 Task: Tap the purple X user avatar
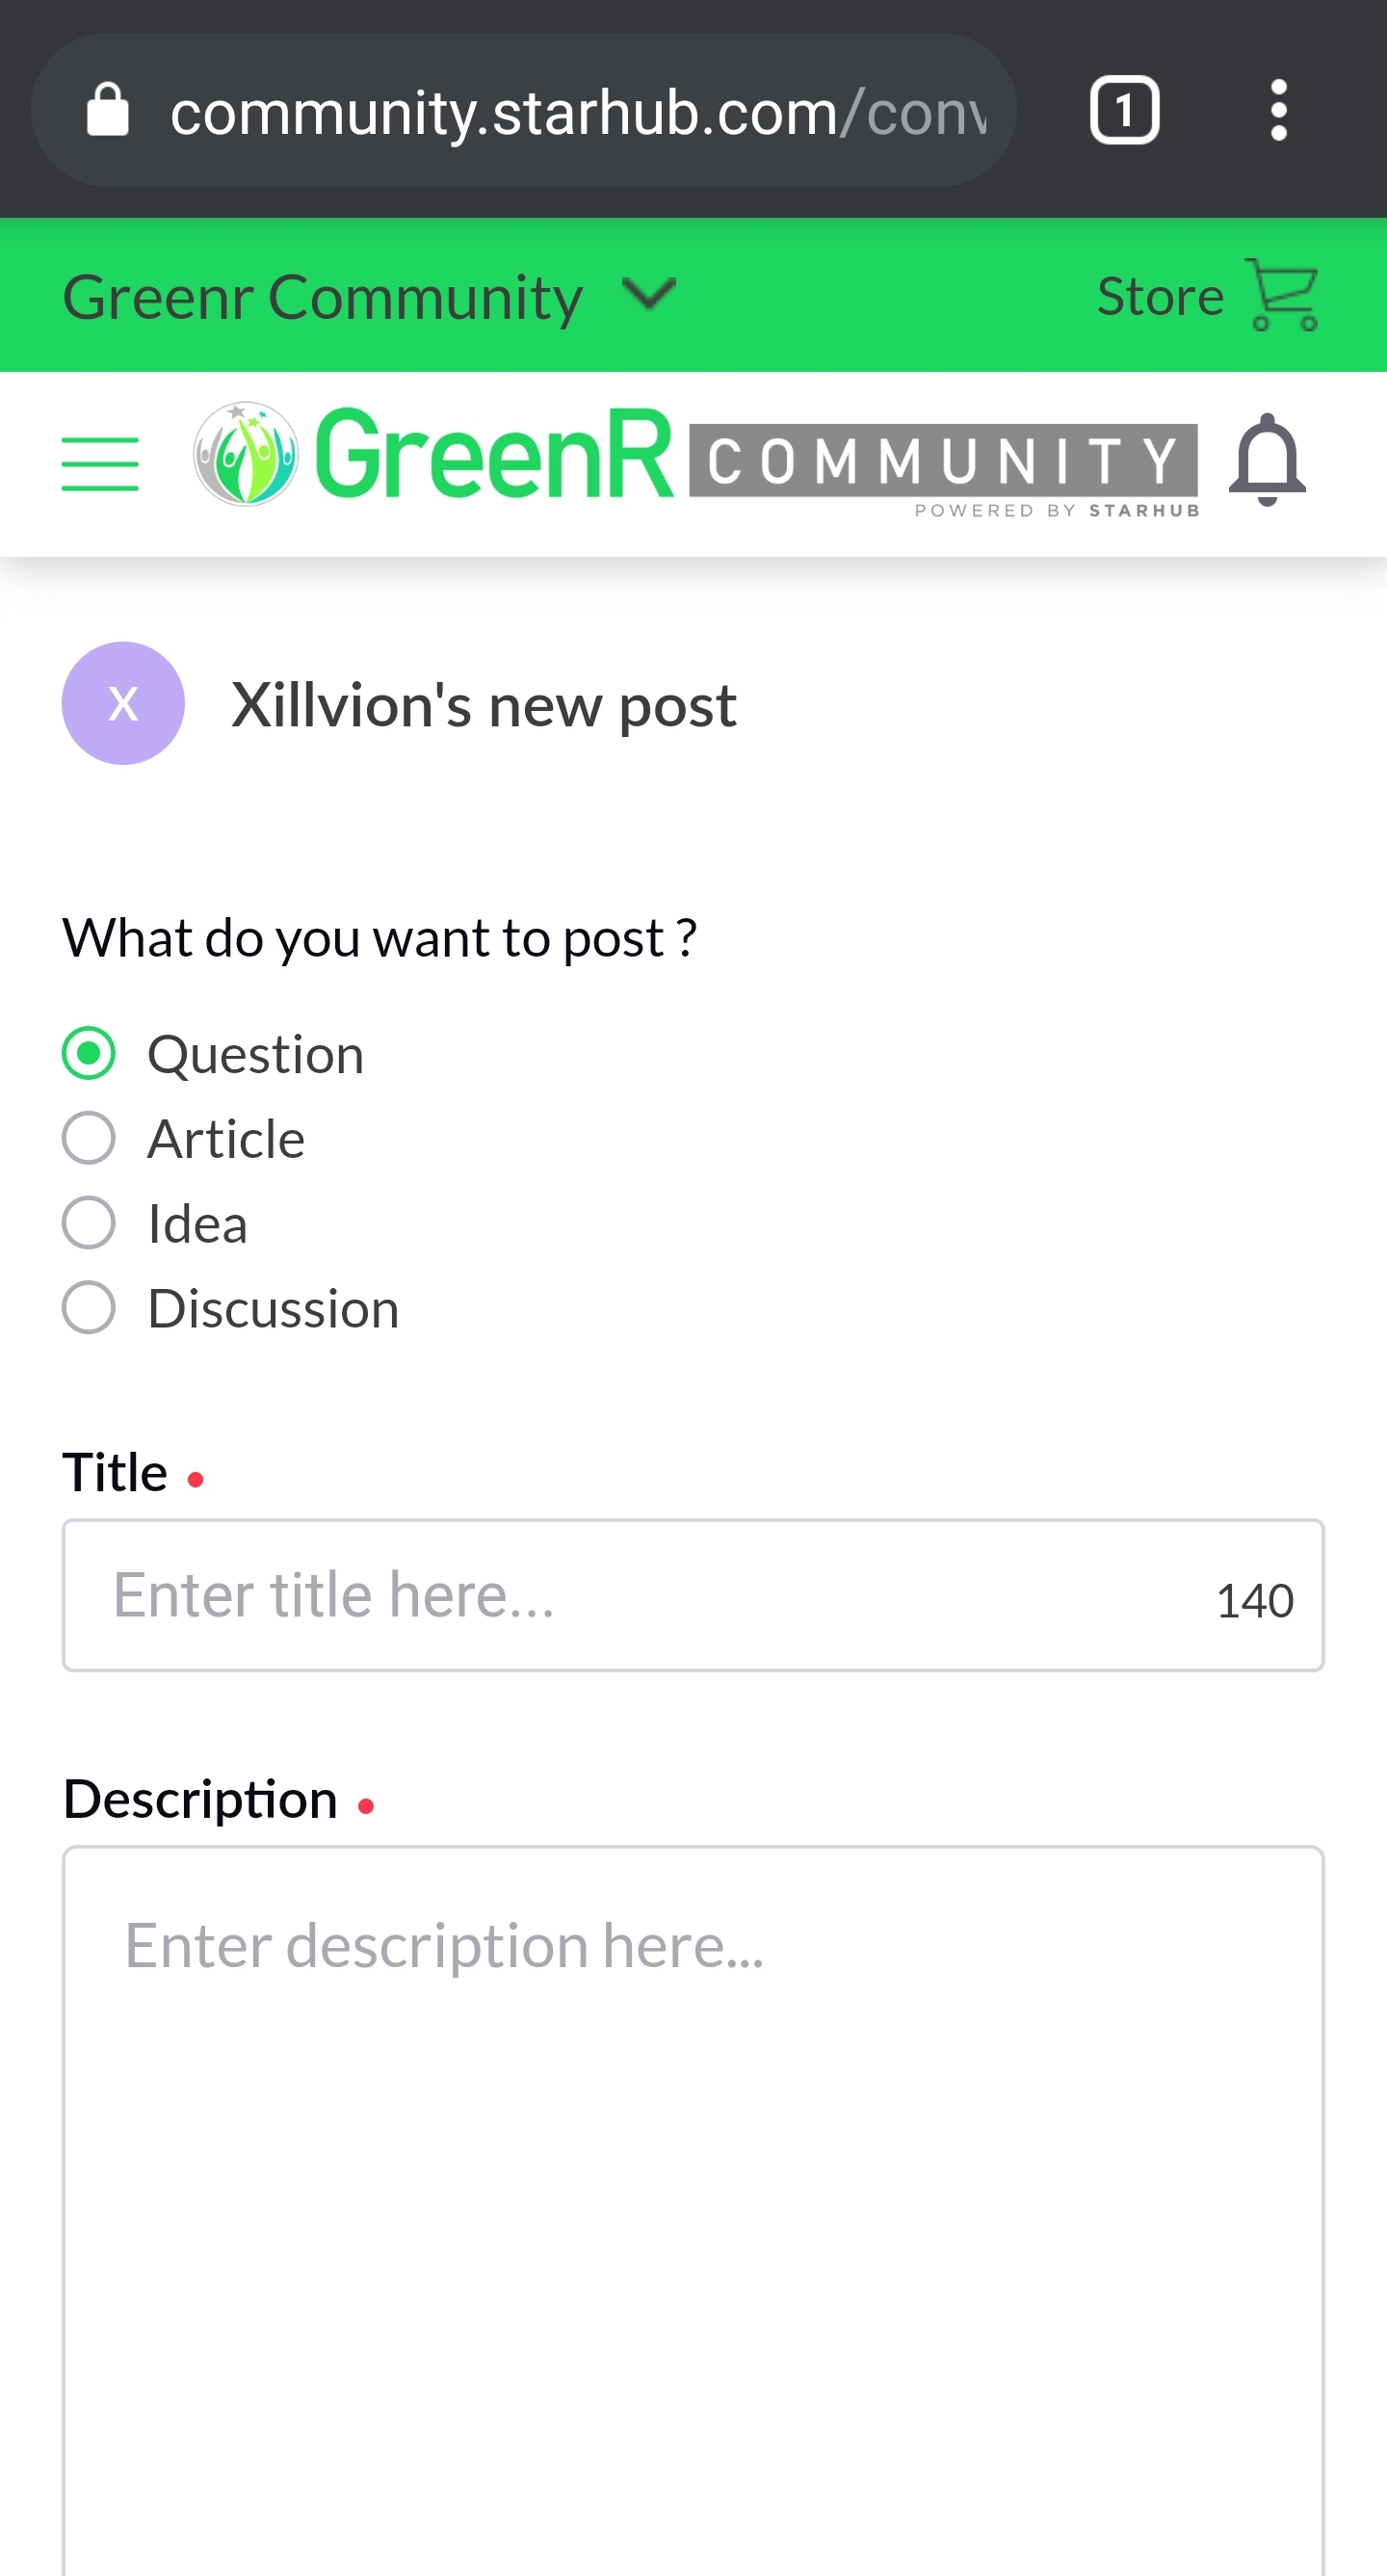[x=123, y=703]
